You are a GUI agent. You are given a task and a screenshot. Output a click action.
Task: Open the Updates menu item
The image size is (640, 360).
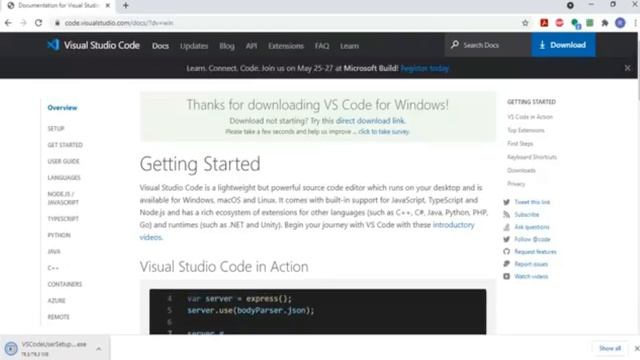[x=194, y=46]
